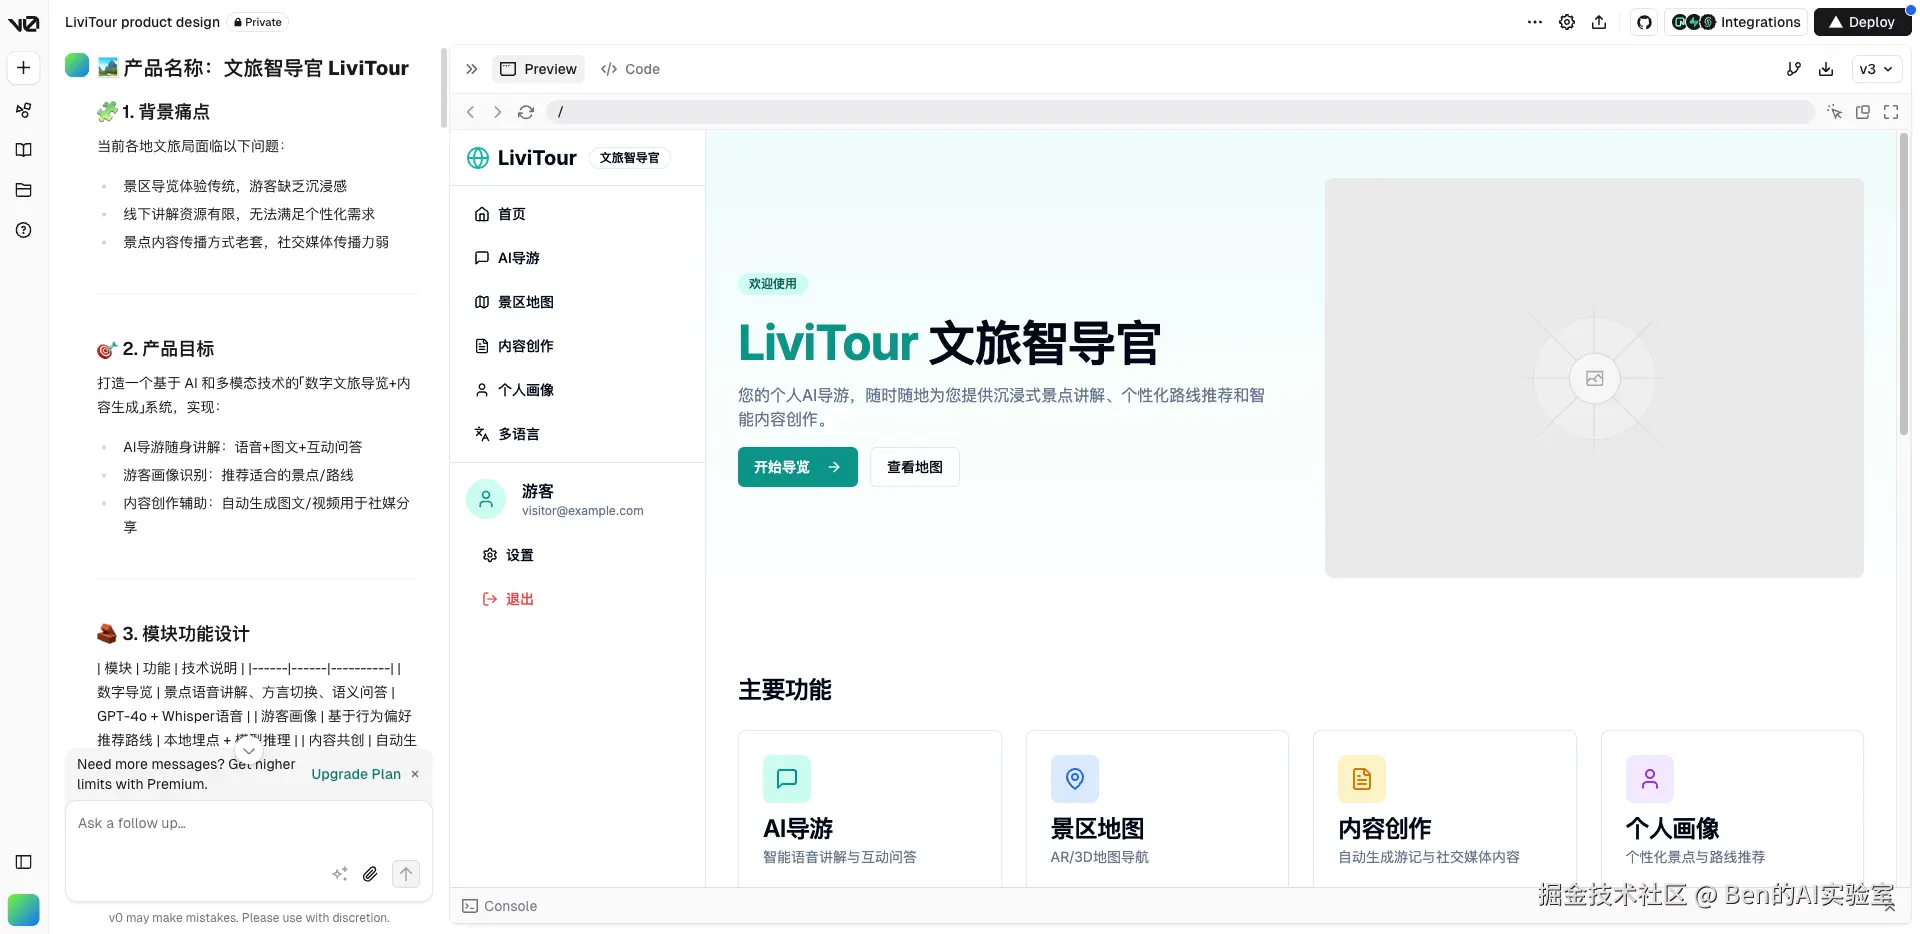This screenshot has width=1920, height=934.
Task: Open the three-dot more options menu
Action: pyautogui.click(x=1535, y=22)
